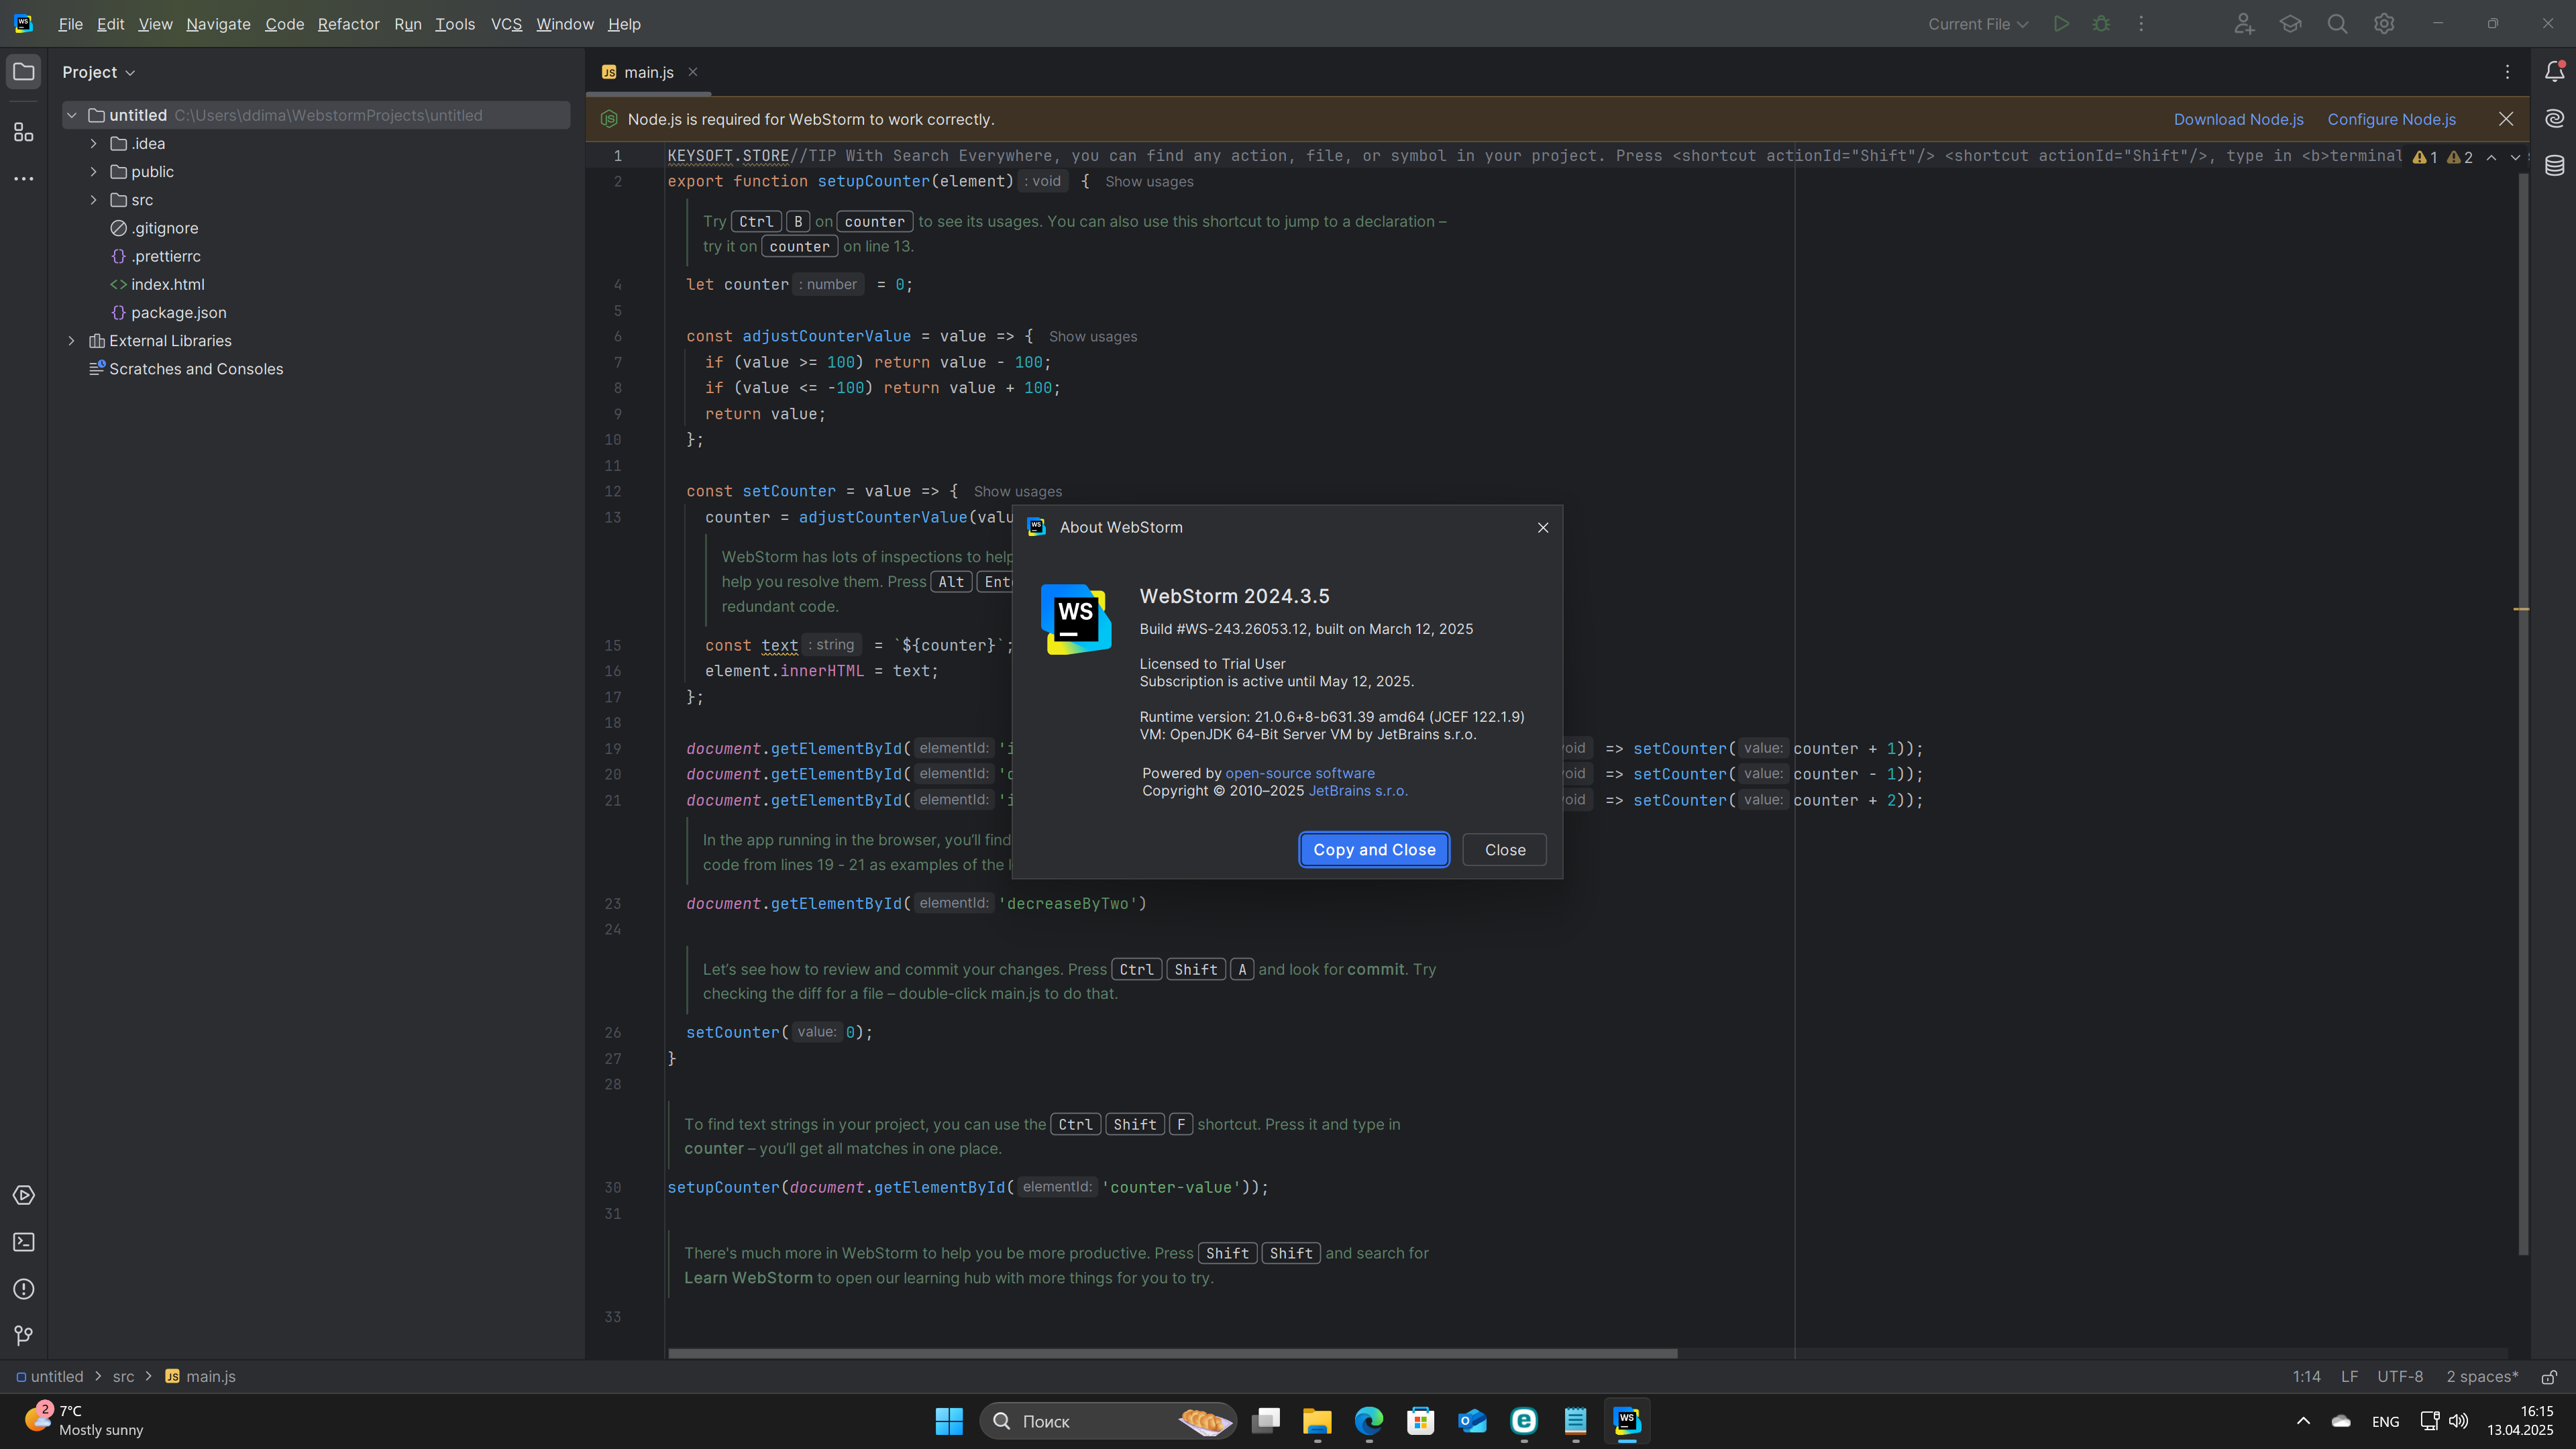Show more tool windows ellipsis
2576x1449 pixels.
tap(24, 179)
